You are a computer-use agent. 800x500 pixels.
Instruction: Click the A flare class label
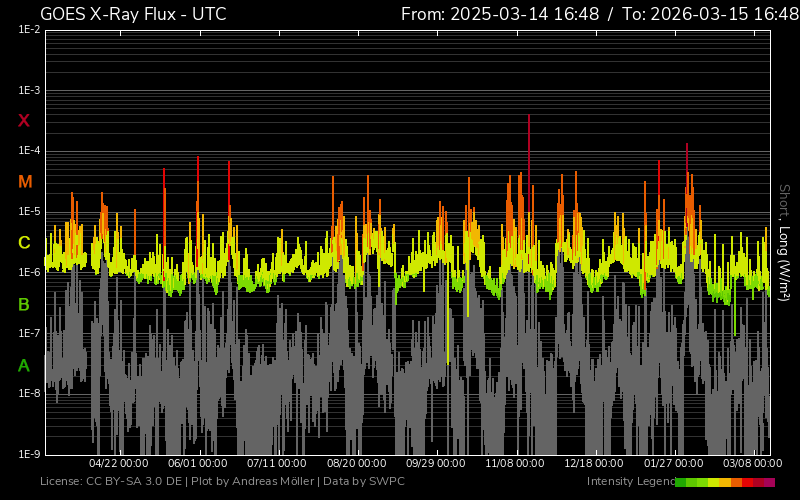(x=24, y=366)
